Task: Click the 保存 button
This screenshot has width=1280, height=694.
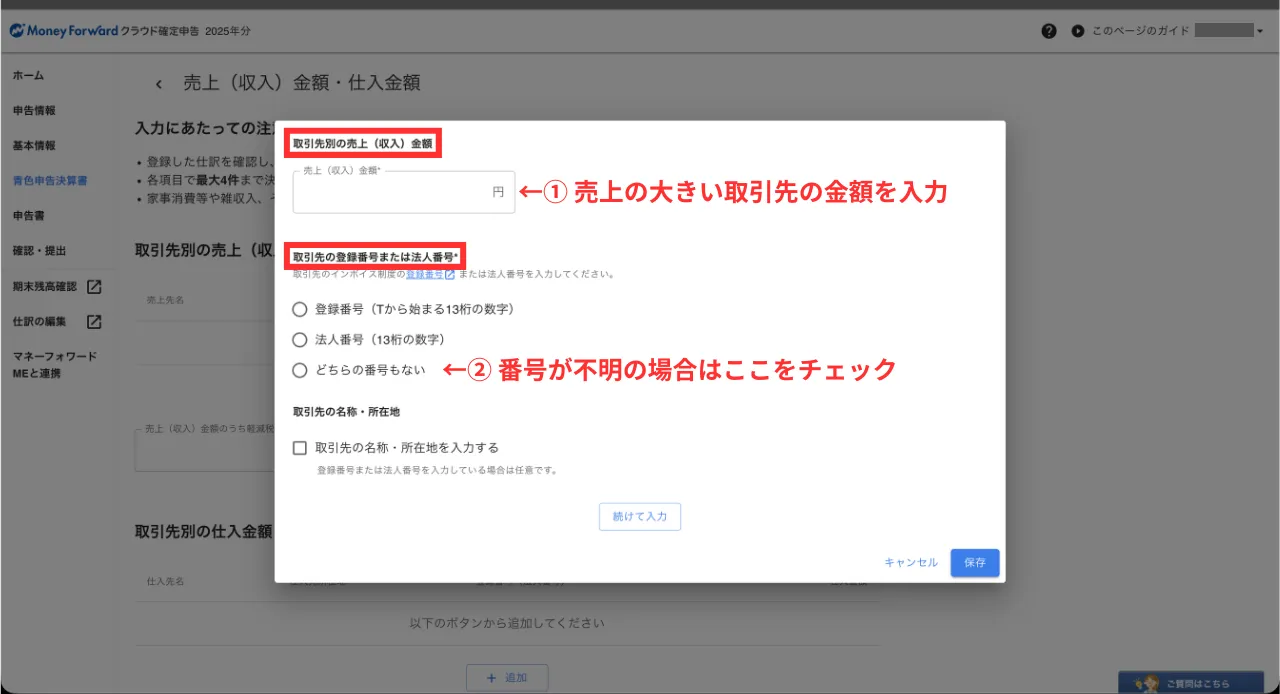Action: 974,563
